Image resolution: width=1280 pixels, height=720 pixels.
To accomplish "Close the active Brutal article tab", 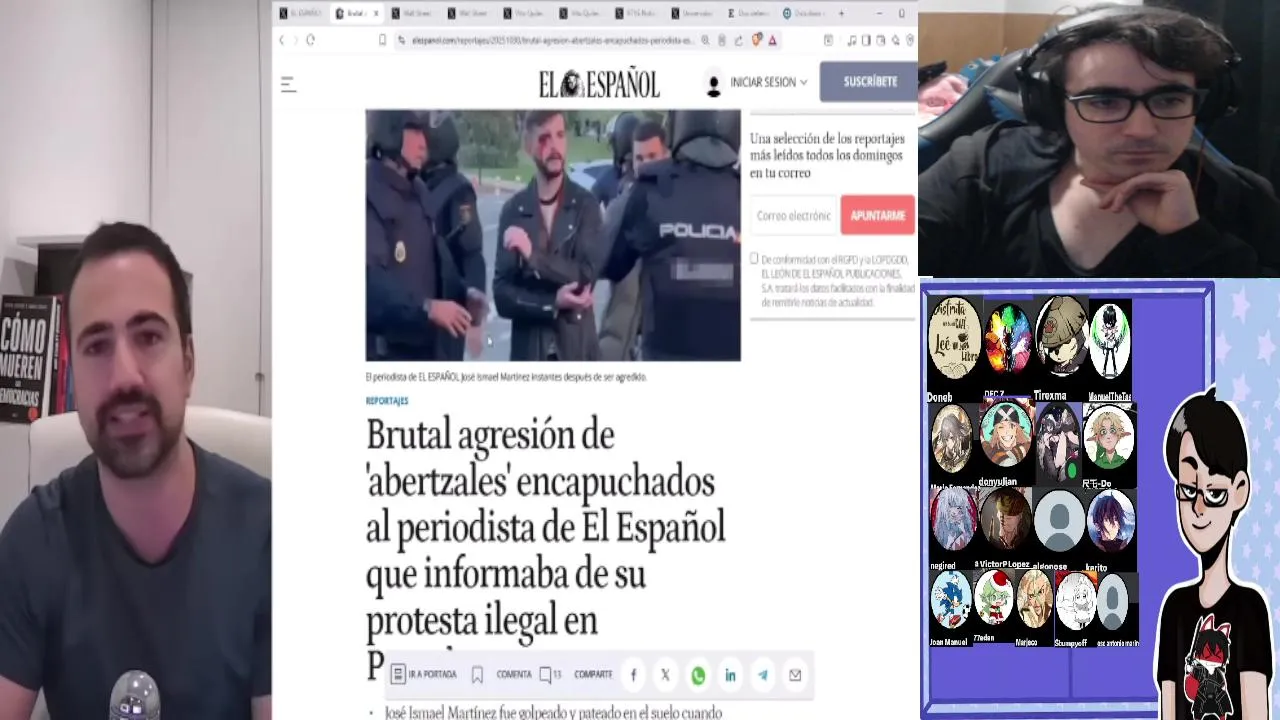I will click(377, 13).
